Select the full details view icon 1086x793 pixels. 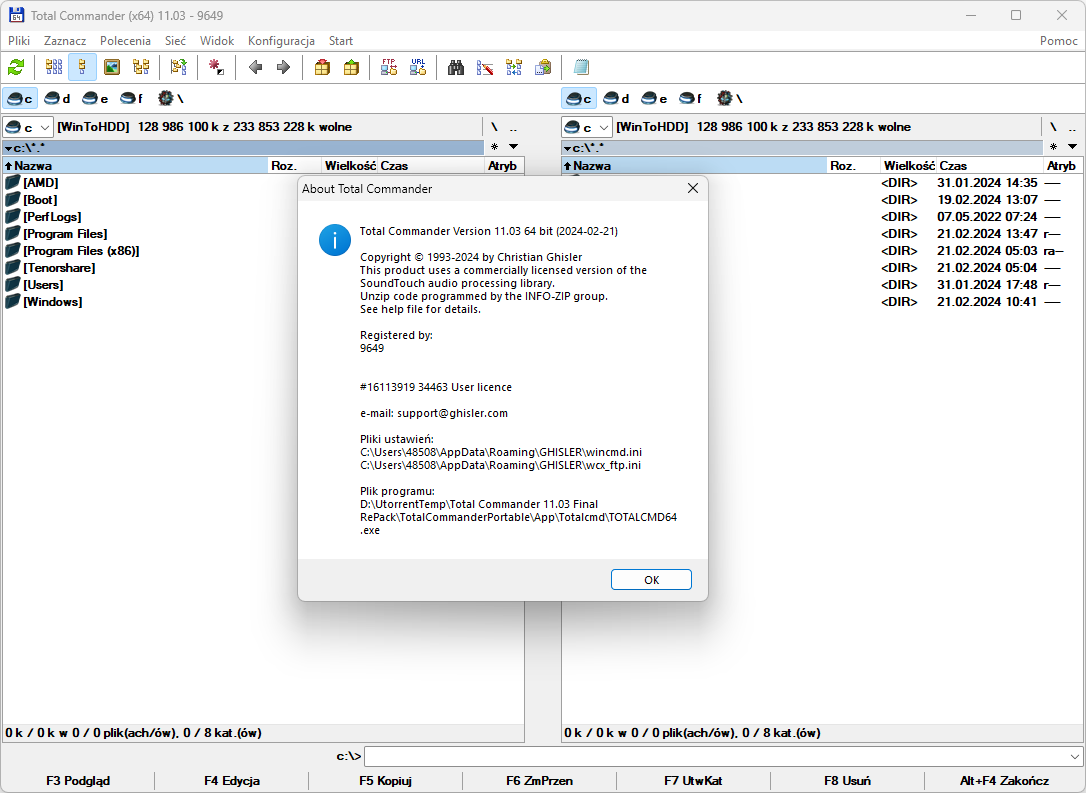pyautogui.click(x=82, y=67)
